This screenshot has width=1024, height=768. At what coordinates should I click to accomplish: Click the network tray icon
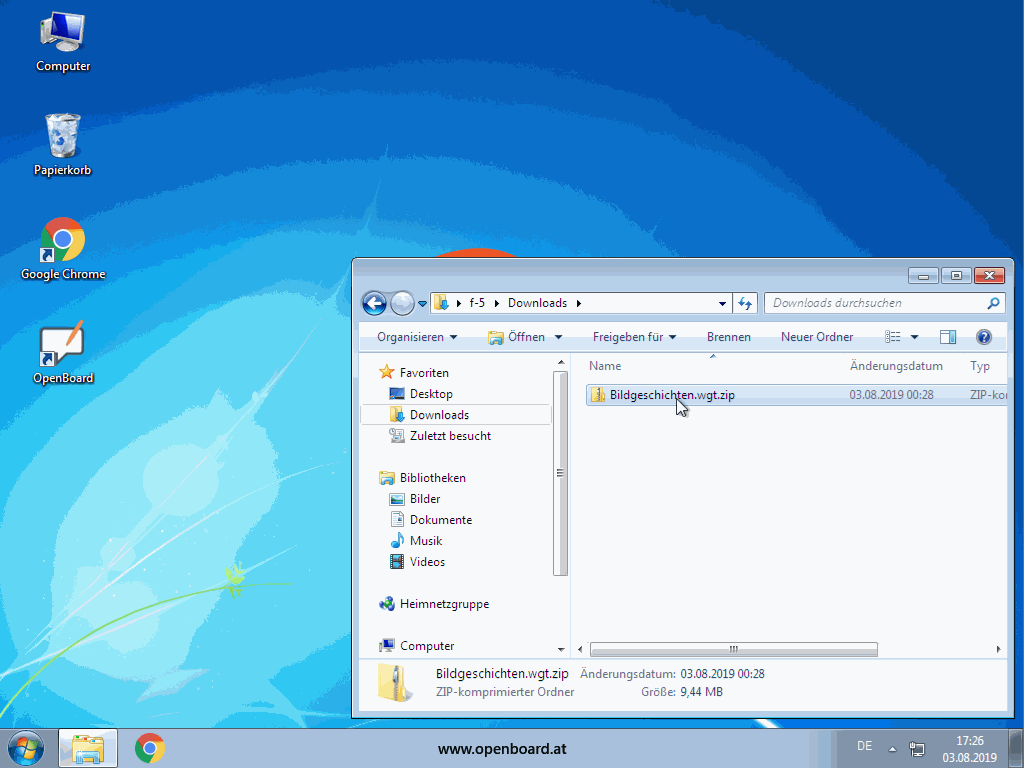(x=917, y=748)
